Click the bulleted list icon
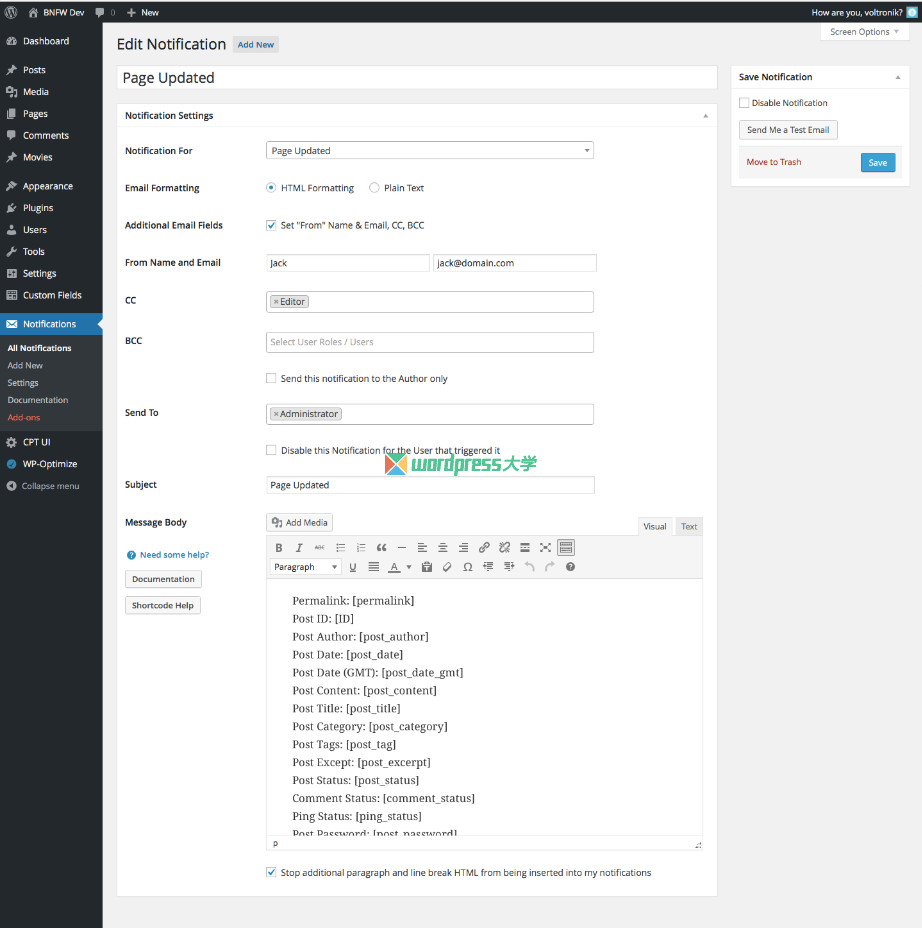The image size is (922, 928). tap(340, 548)
